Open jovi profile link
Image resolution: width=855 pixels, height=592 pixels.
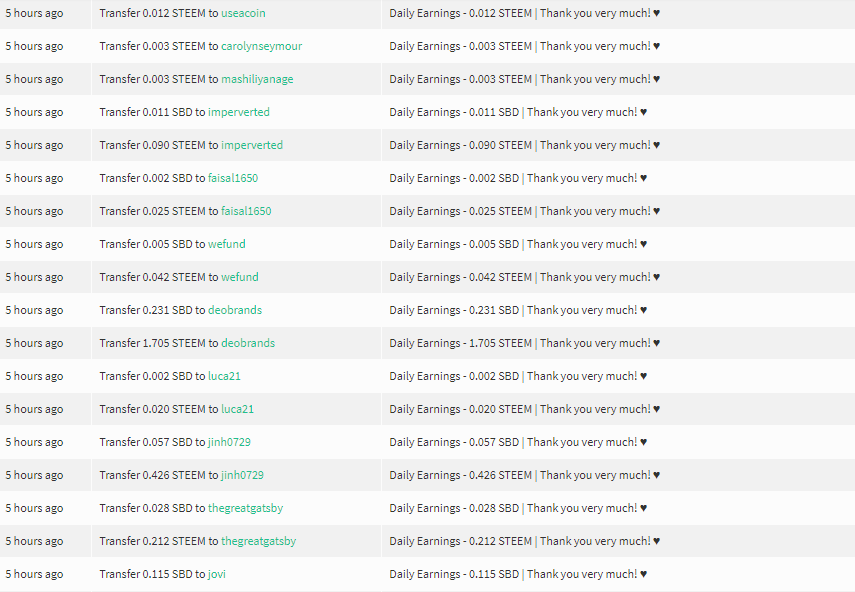pos(216,575)
